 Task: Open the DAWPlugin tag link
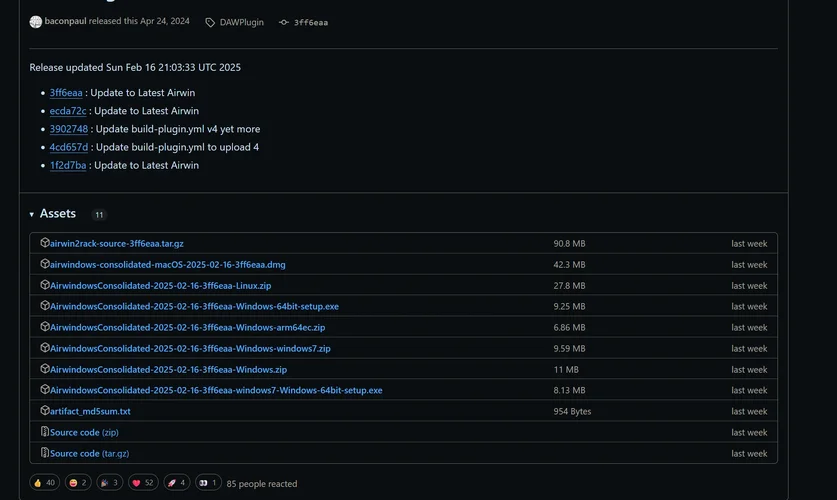click(x=242, y=22)
